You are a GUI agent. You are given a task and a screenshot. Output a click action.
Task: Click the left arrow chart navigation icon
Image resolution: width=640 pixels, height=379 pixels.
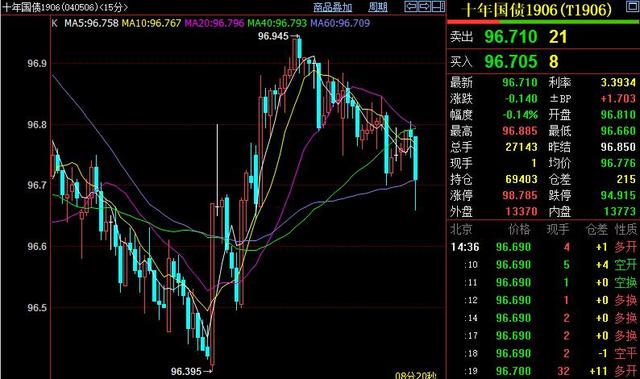pyautogui.click(x=411, y=6)
